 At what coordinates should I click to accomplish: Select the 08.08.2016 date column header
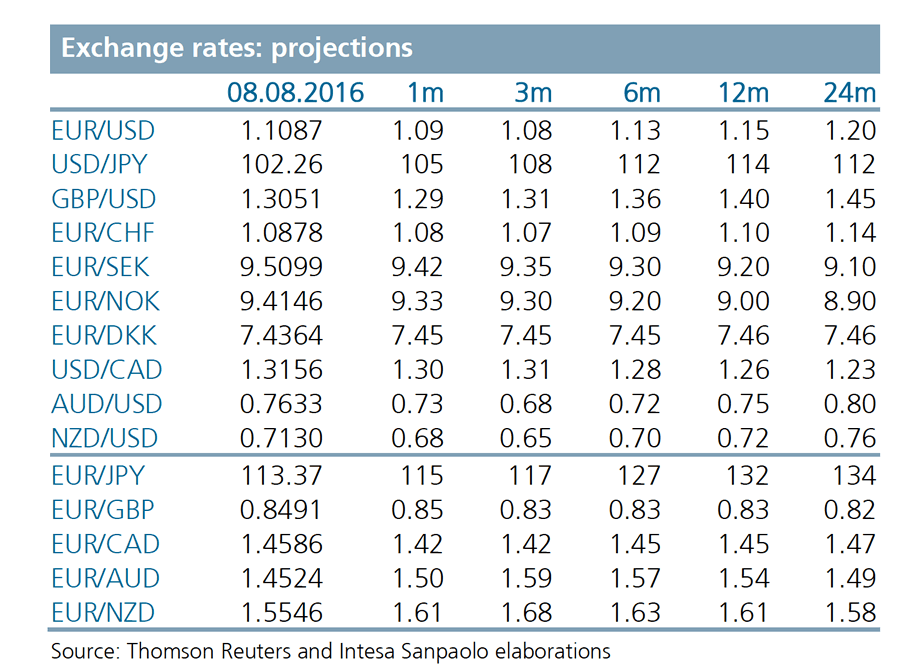(295, 94)
